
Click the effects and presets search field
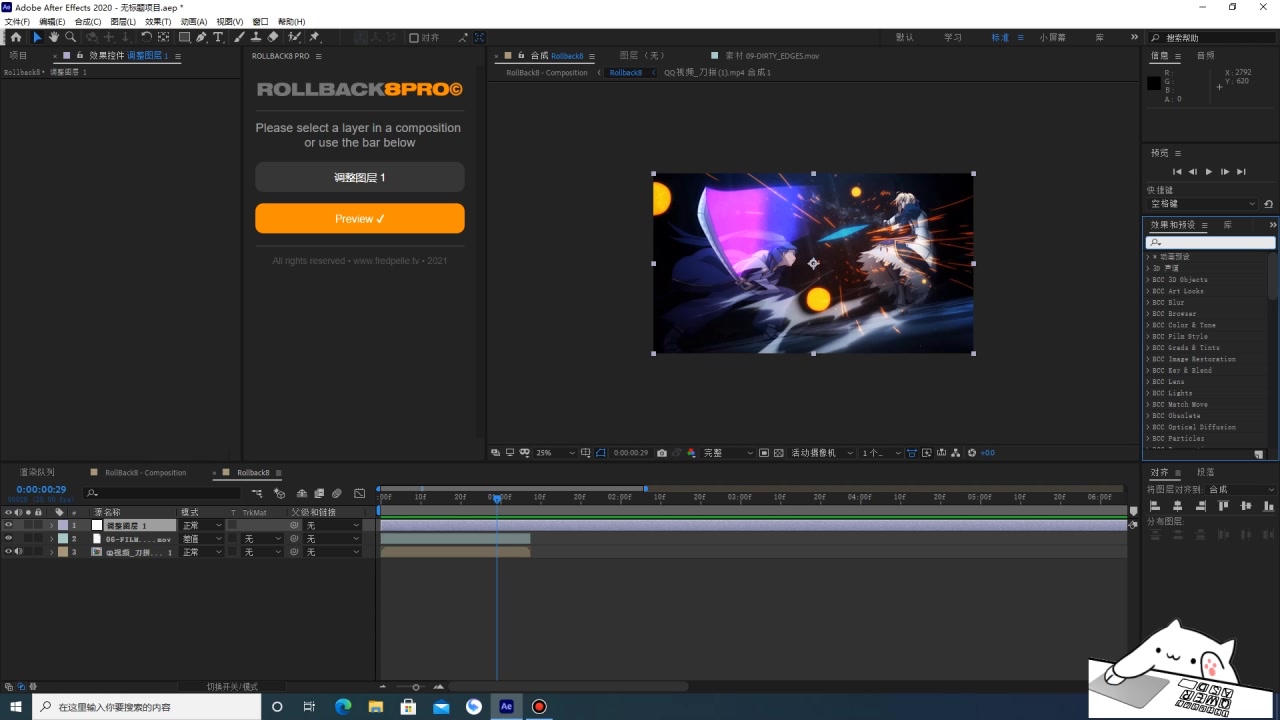[x=1210, y=242]
